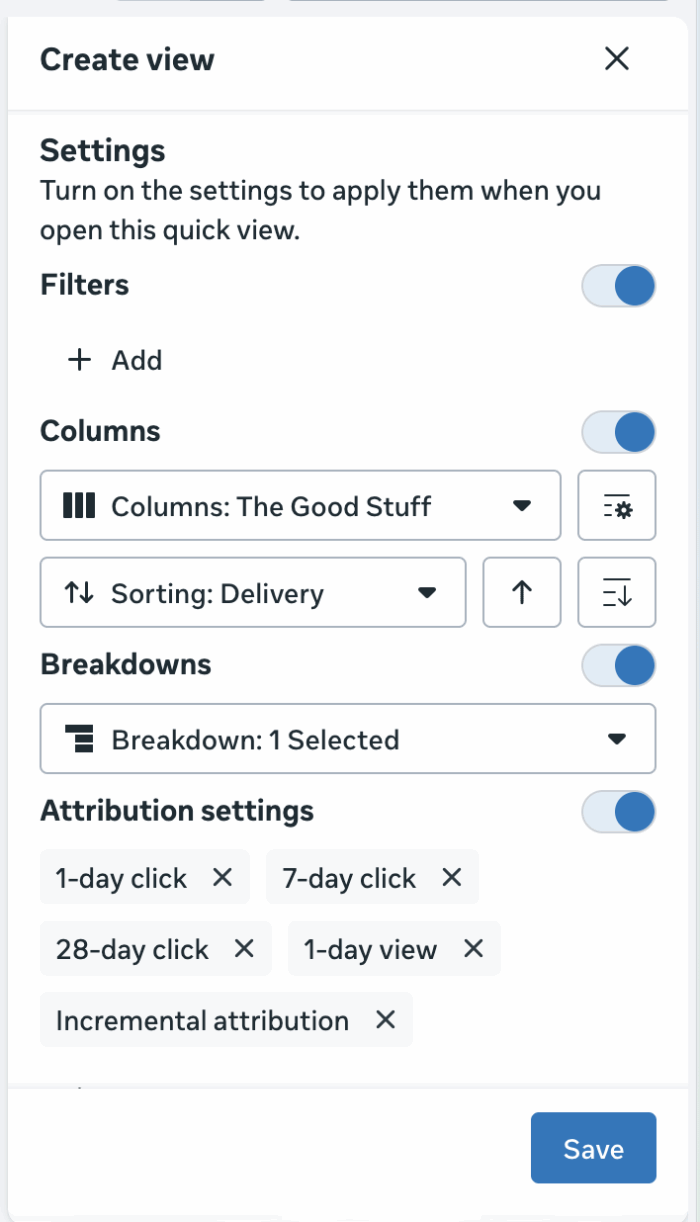
Task: Close the Create view panel
Action: click(x=617, y=59)
